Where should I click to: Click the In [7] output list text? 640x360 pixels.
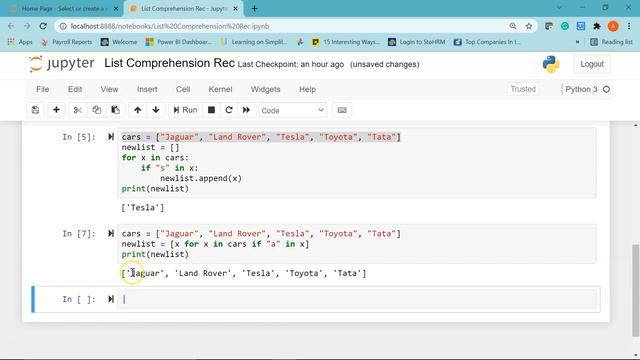pyautogui.click(x=244, y=273)
